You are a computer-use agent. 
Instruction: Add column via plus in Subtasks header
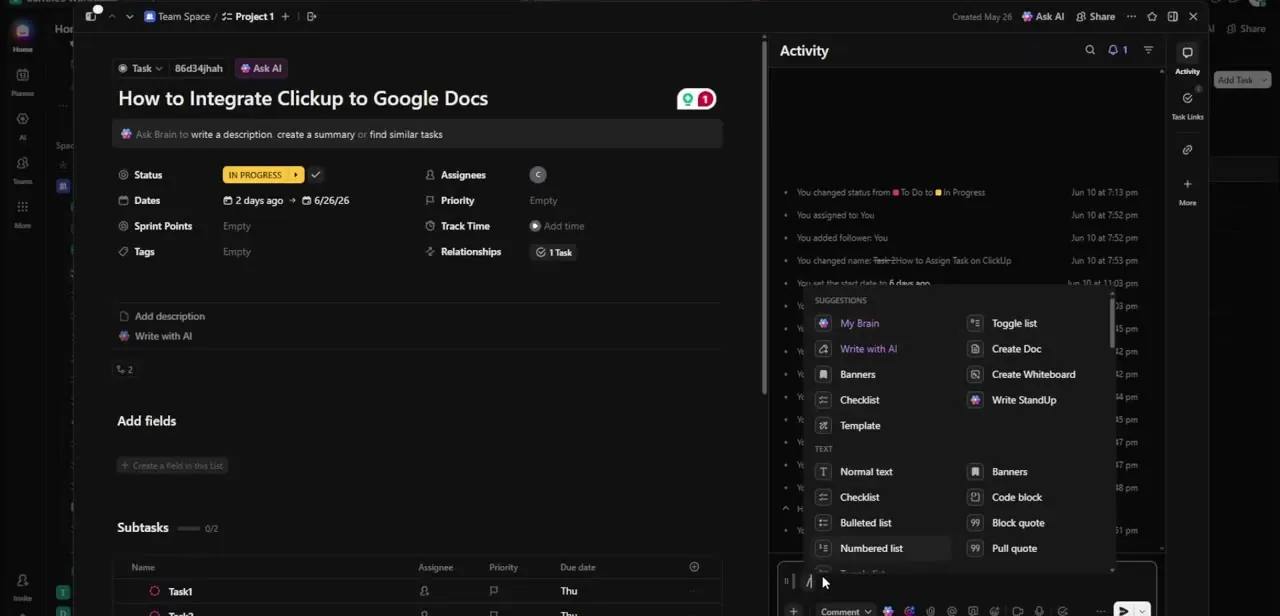point(694,567)
